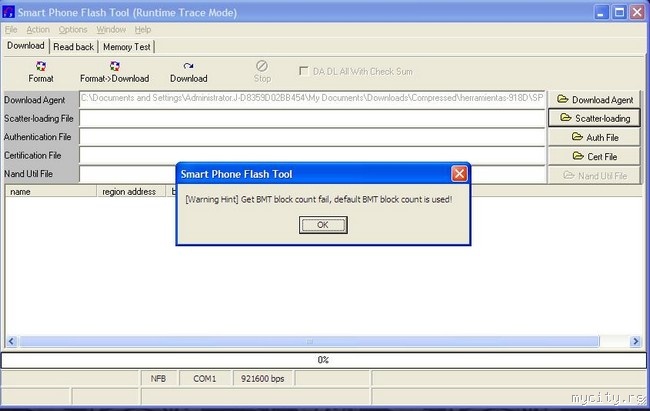
Task: Click the 921600 bps status entry
Action: [262, 379]
